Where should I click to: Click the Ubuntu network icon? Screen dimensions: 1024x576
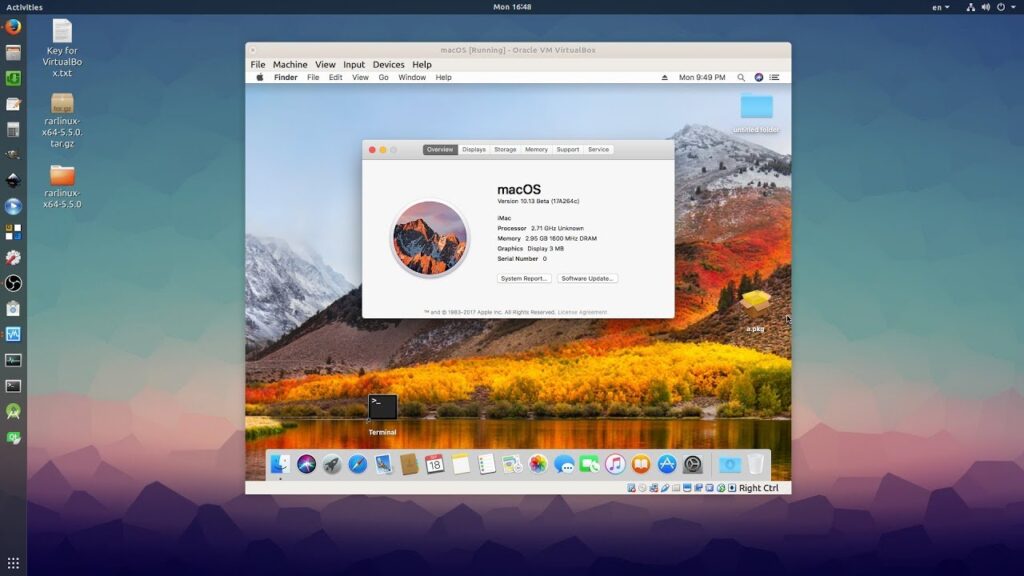970,7
